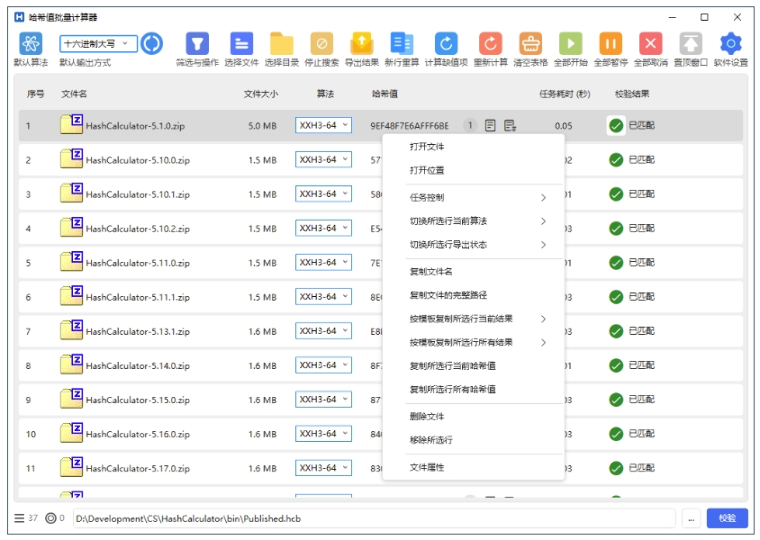760x540 pixels.
Task: Click the 全部暂停 pause all icon
Action: 611,44
